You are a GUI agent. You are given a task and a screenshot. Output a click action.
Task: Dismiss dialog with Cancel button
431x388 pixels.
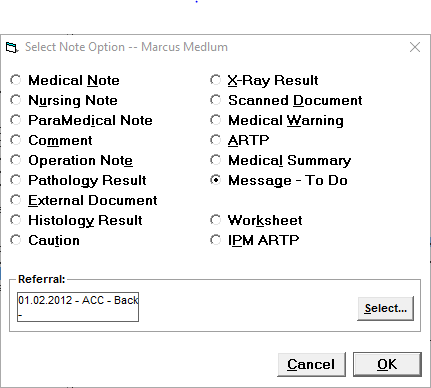point(311,364)
